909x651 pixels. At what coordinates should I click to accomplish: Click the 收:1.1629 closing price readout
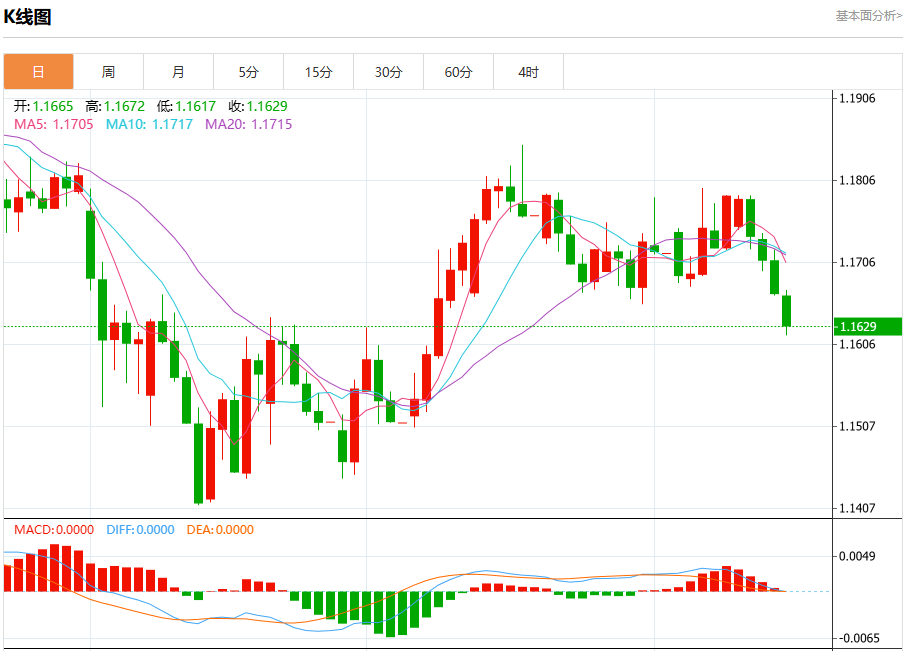tap(258, 106)
